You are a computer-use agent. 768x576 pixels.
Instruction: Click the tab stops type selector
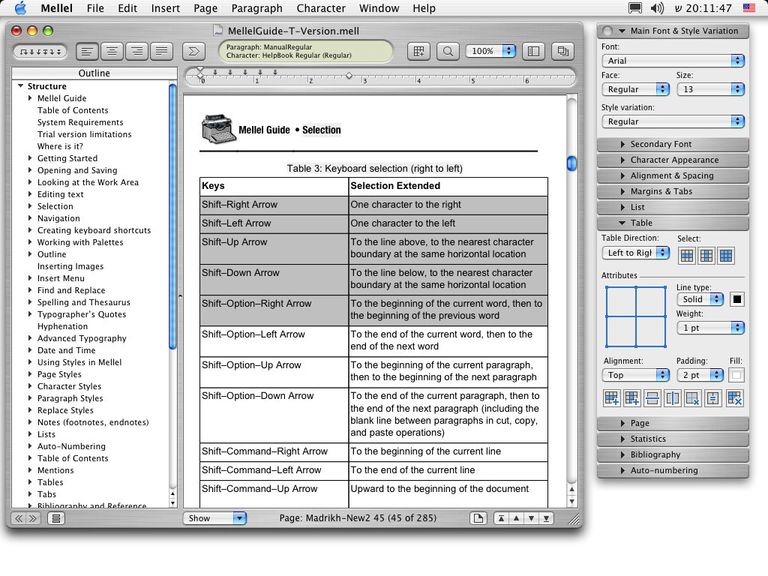[41, 51]
